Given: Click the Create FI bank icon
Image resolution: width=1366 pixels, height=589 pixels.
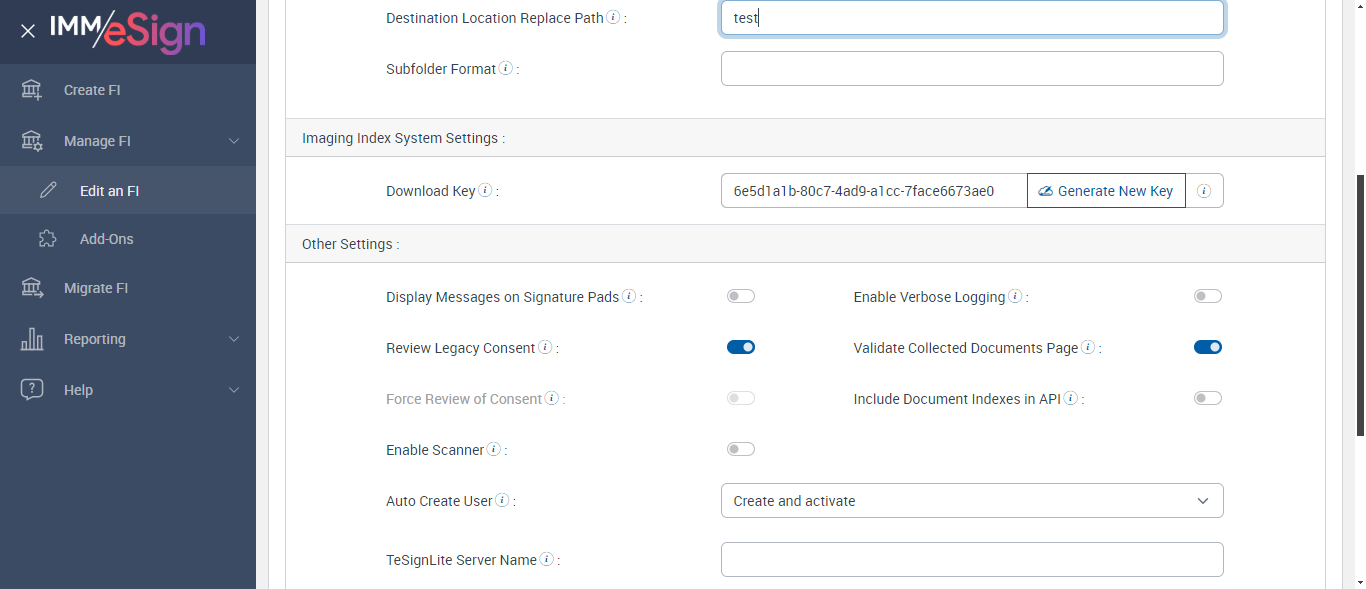Looking at the screenshot, I should (x=32, y=90).
